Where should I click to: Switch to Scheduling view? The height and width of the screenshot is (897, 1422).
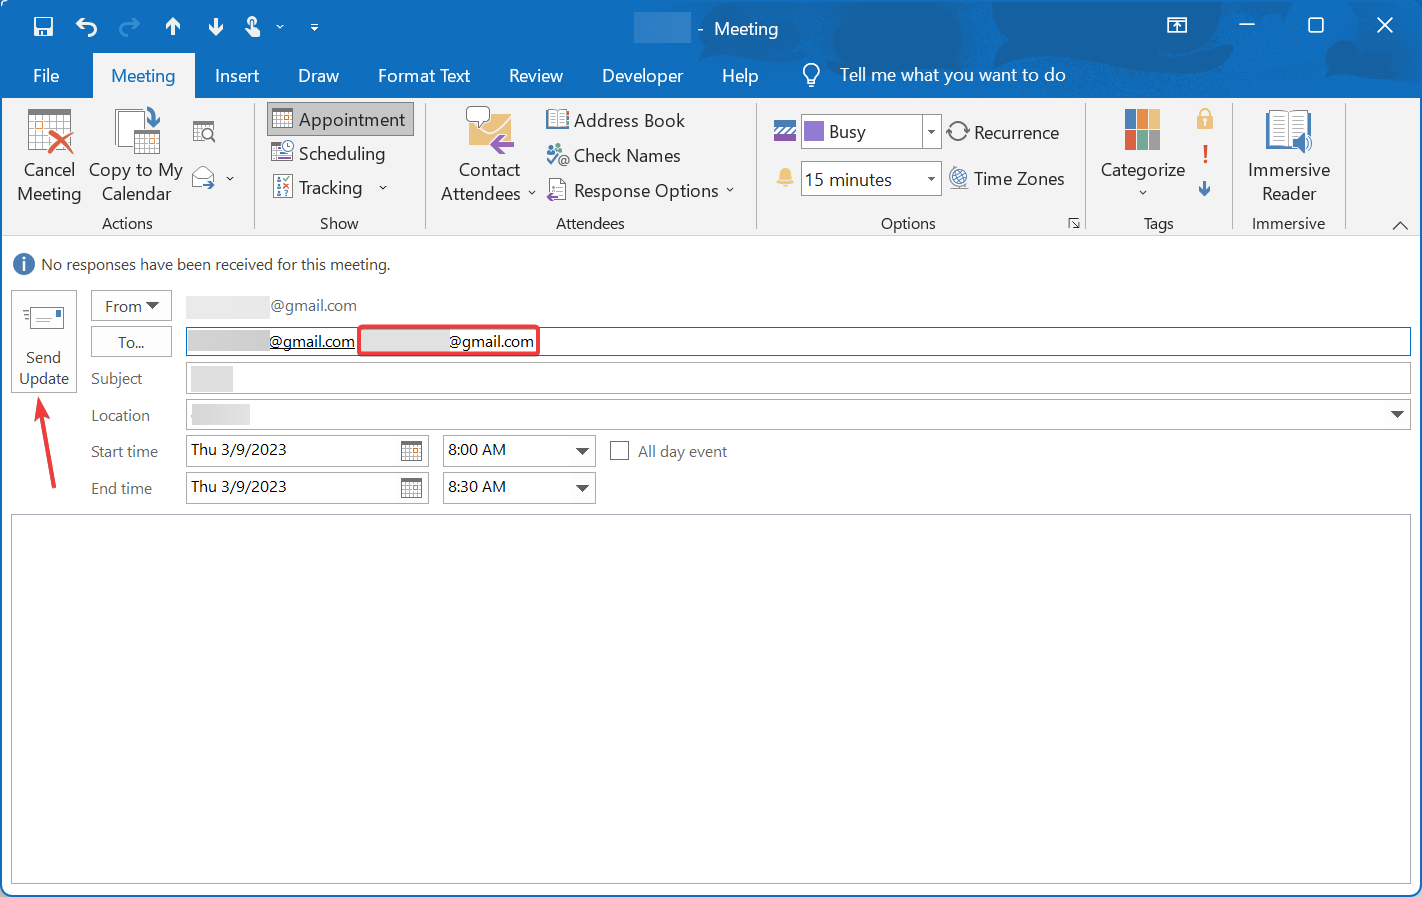329,153
